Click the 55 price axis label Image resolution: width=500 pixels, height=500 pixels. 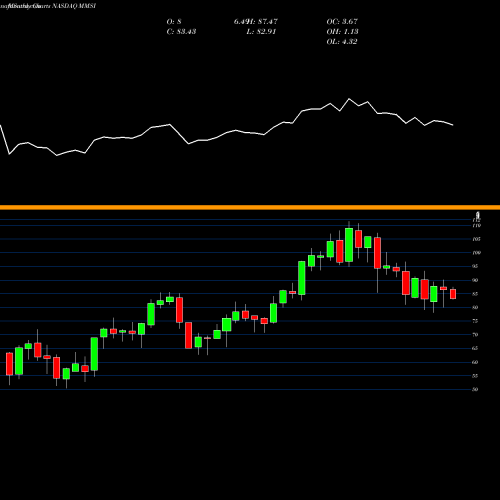pos(475,376)
